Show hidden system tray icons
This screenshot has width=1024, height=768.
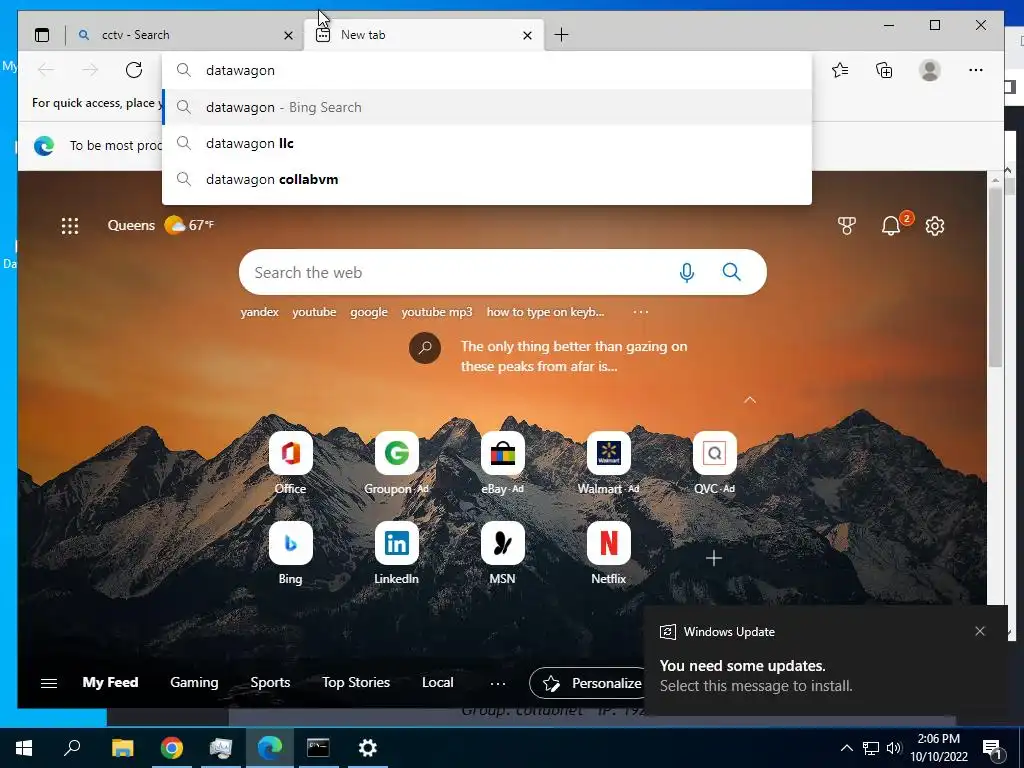(x=846, y=748)
